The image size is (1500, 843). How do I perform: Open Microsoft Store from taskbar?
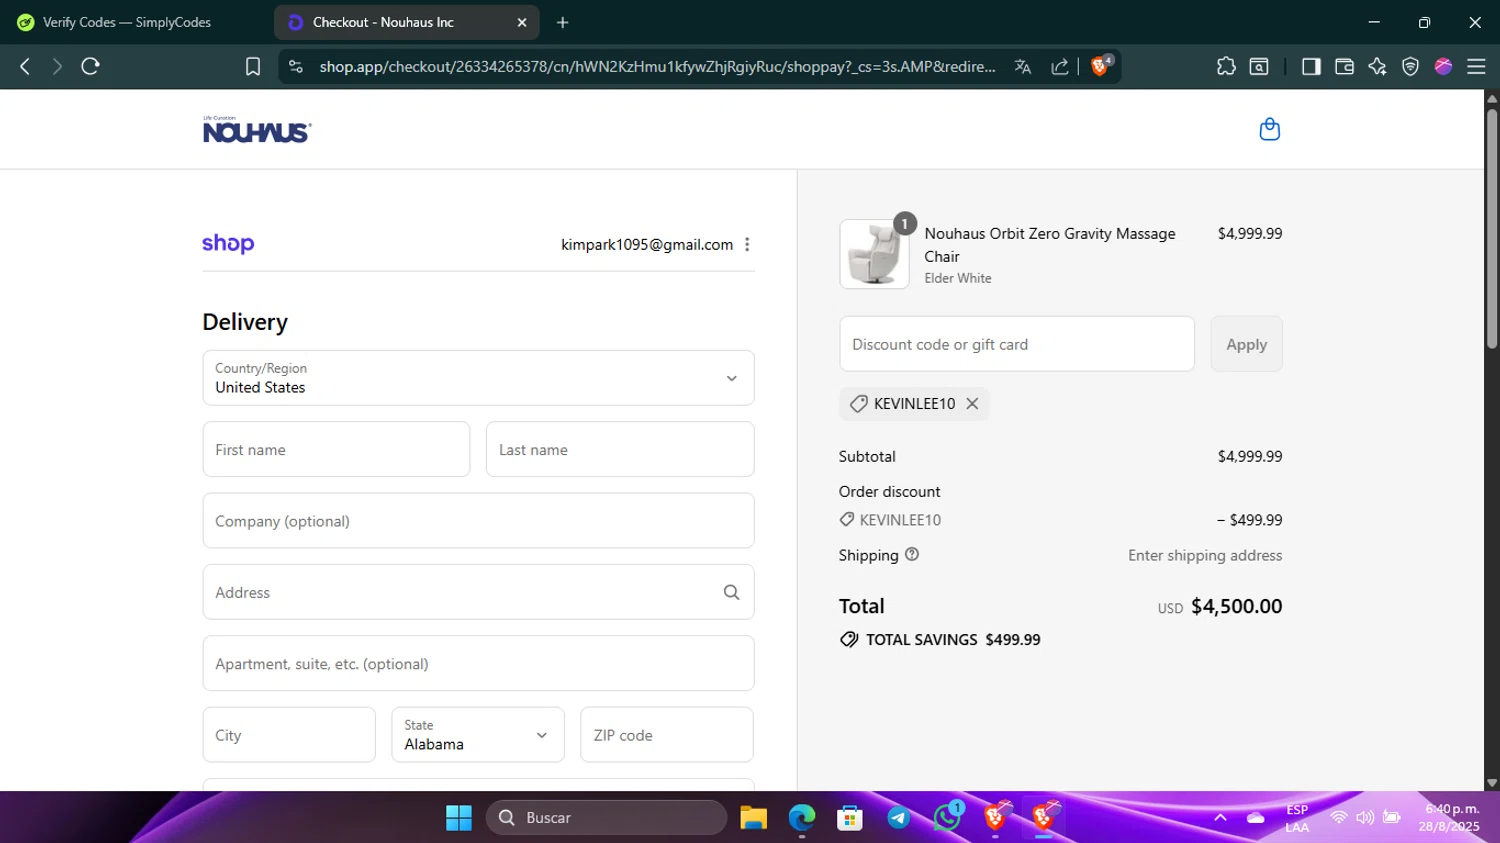[x=850, y=818]
